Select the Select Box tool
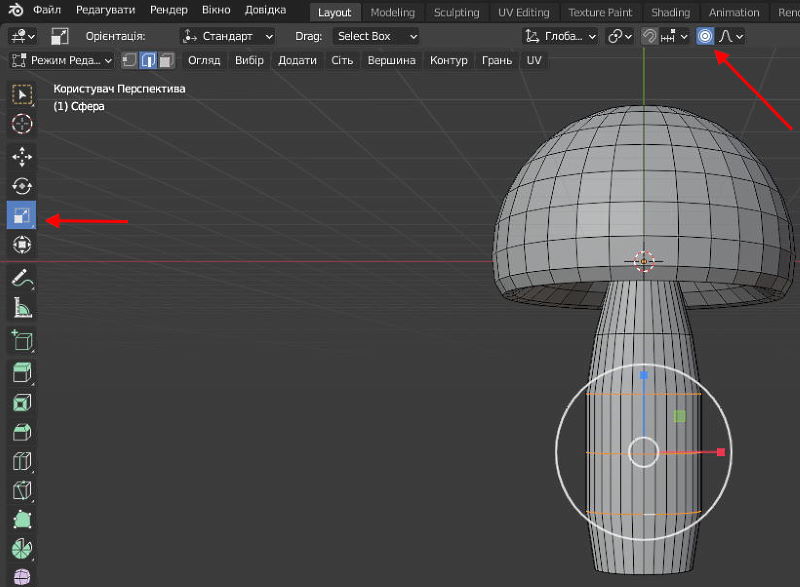The height and width of the screenshot is (587, 800). click(21, 95)
